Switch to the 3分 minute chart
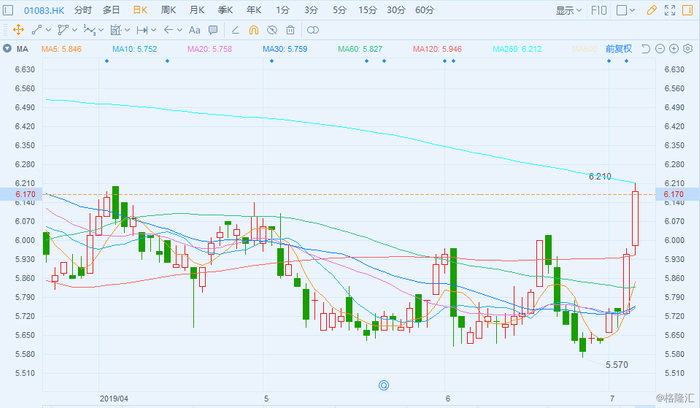The width and height of the screenshot is (700, 408). coord(311,10)
